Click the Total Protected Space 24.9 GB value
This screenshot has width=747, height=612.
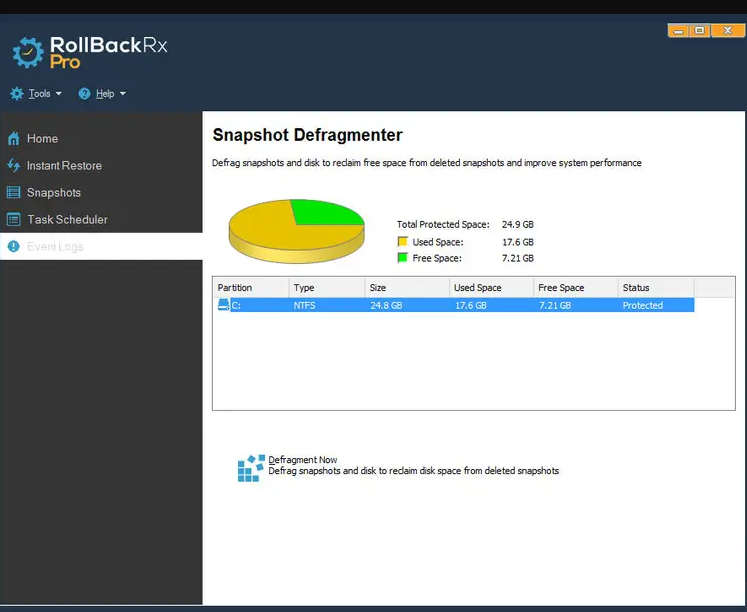(518, 224)
